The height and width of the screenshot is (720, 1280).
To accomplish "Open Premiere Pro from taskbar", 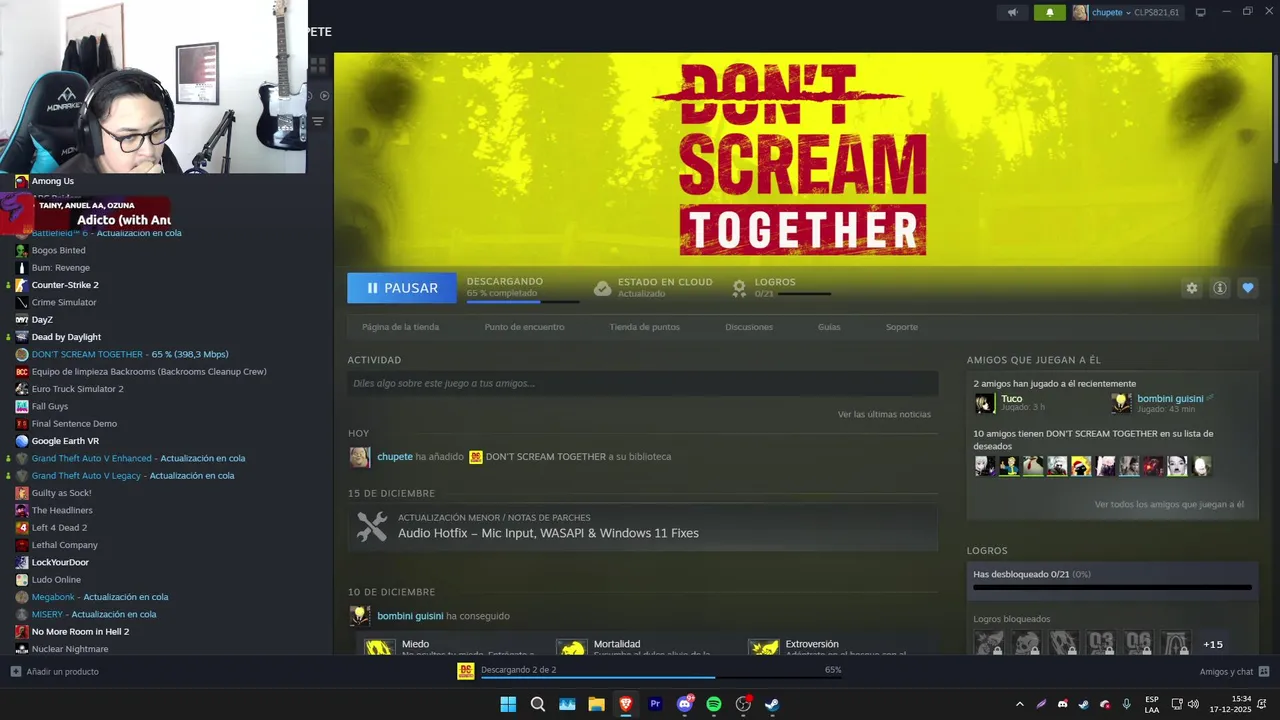I will (655, 704).
